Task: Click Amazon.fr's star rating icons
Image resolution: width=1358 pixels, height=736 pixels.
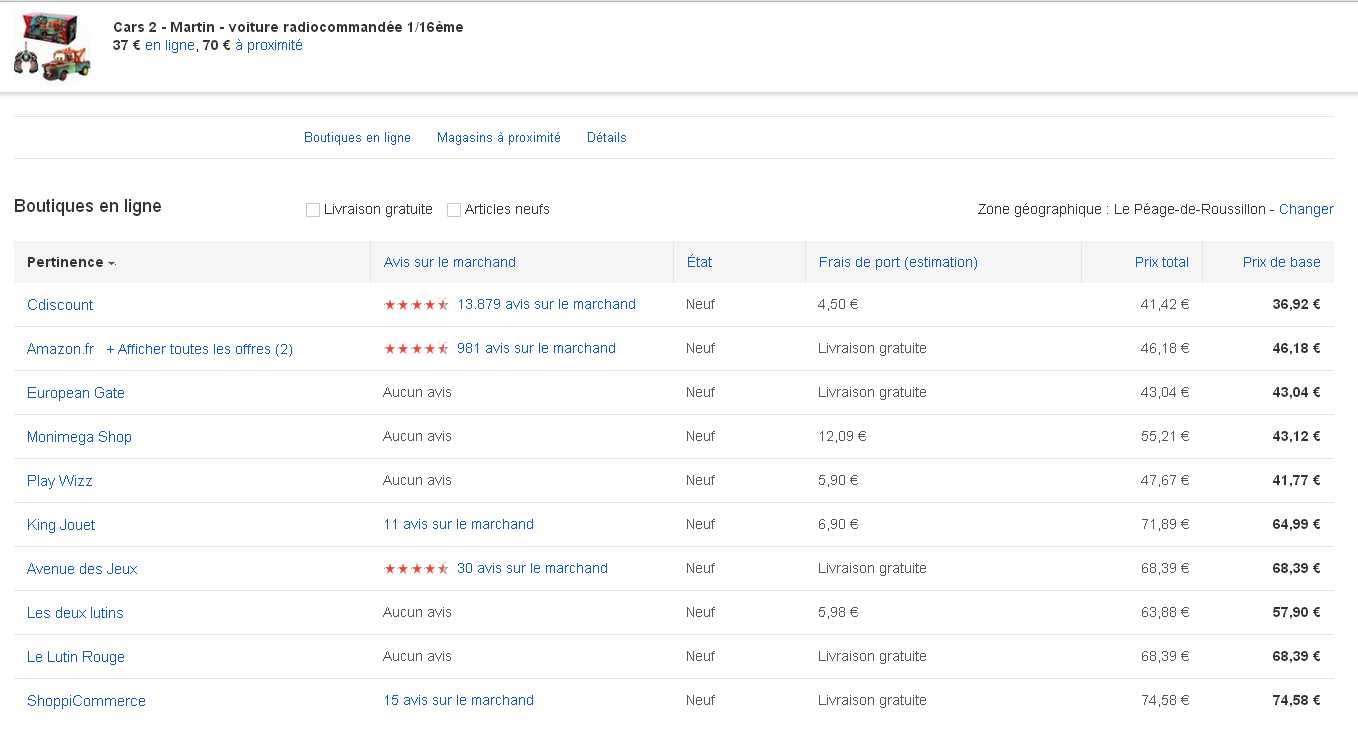Action: pyautogui.click(x=416, y=349)
